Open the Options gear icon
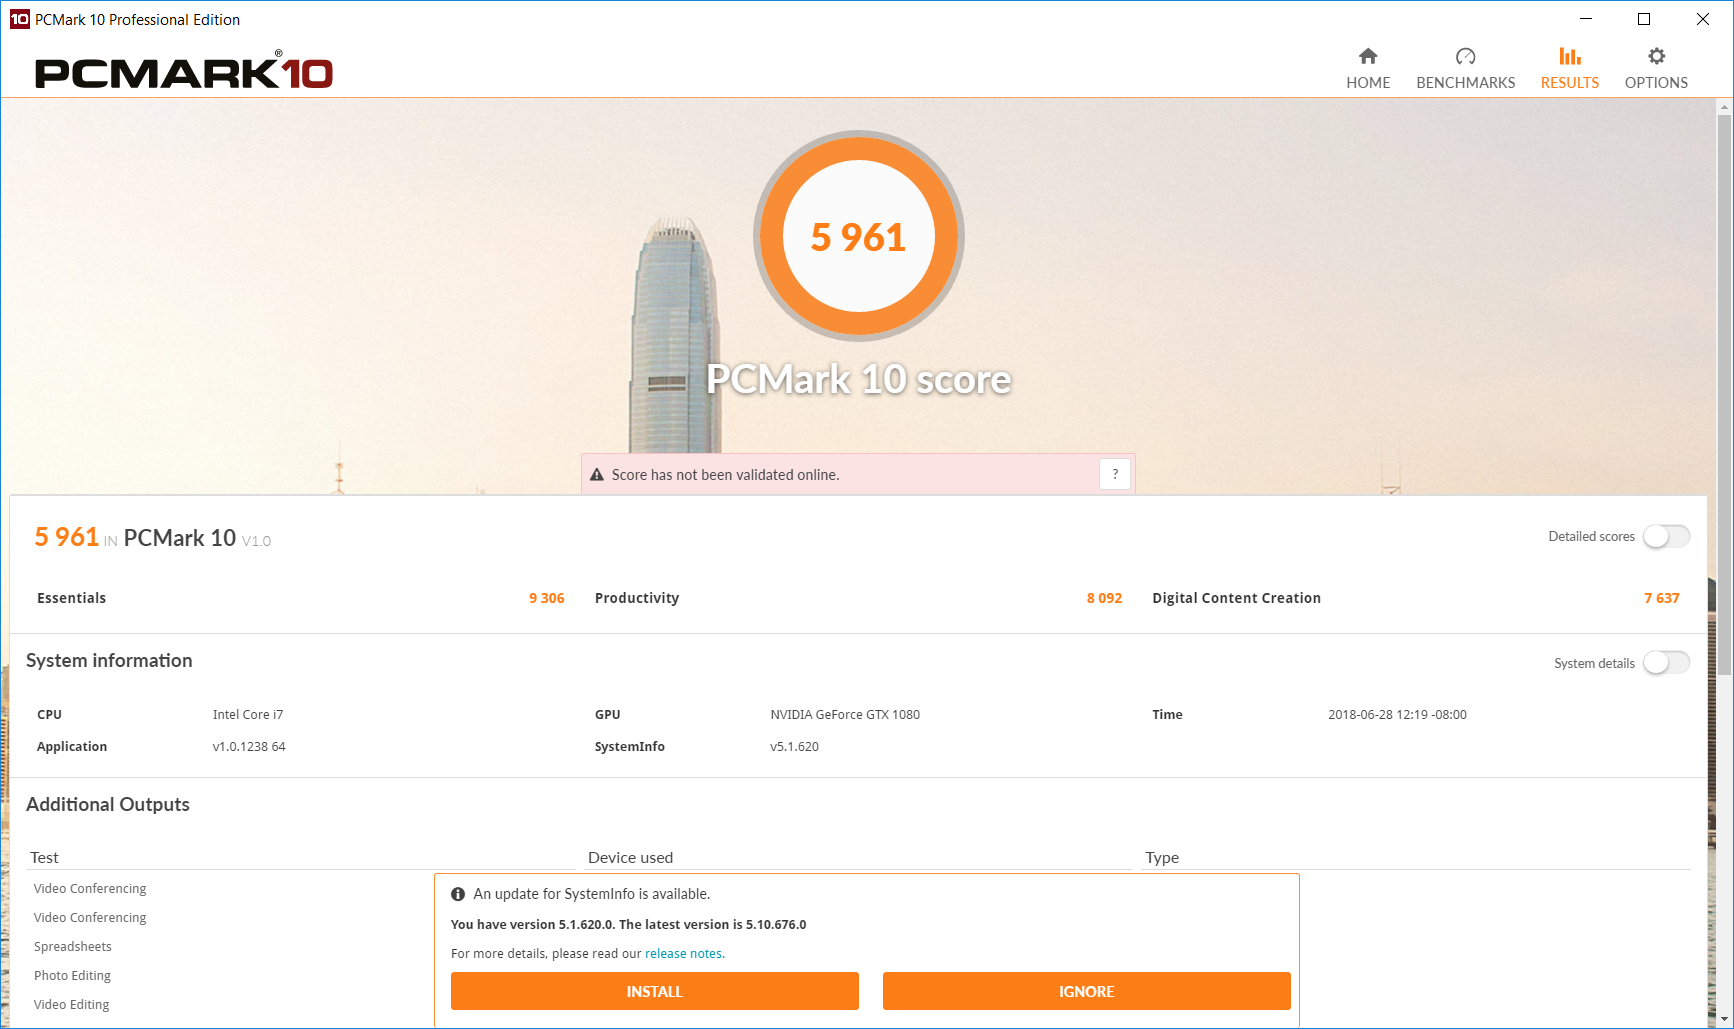Screen dimensions: 1734x1029 pyautogui.click(x=1656, y=56)
